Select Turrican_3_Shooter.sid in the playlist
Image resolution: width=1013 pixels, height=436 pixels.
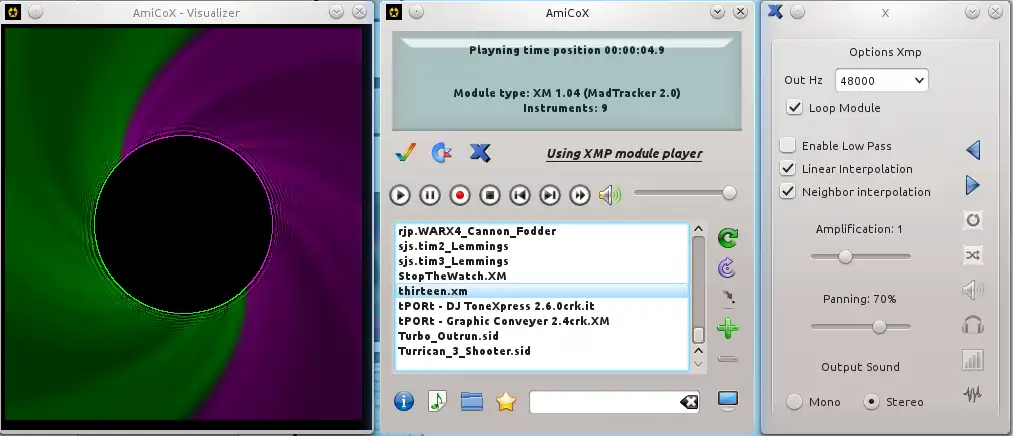[541, 351]
